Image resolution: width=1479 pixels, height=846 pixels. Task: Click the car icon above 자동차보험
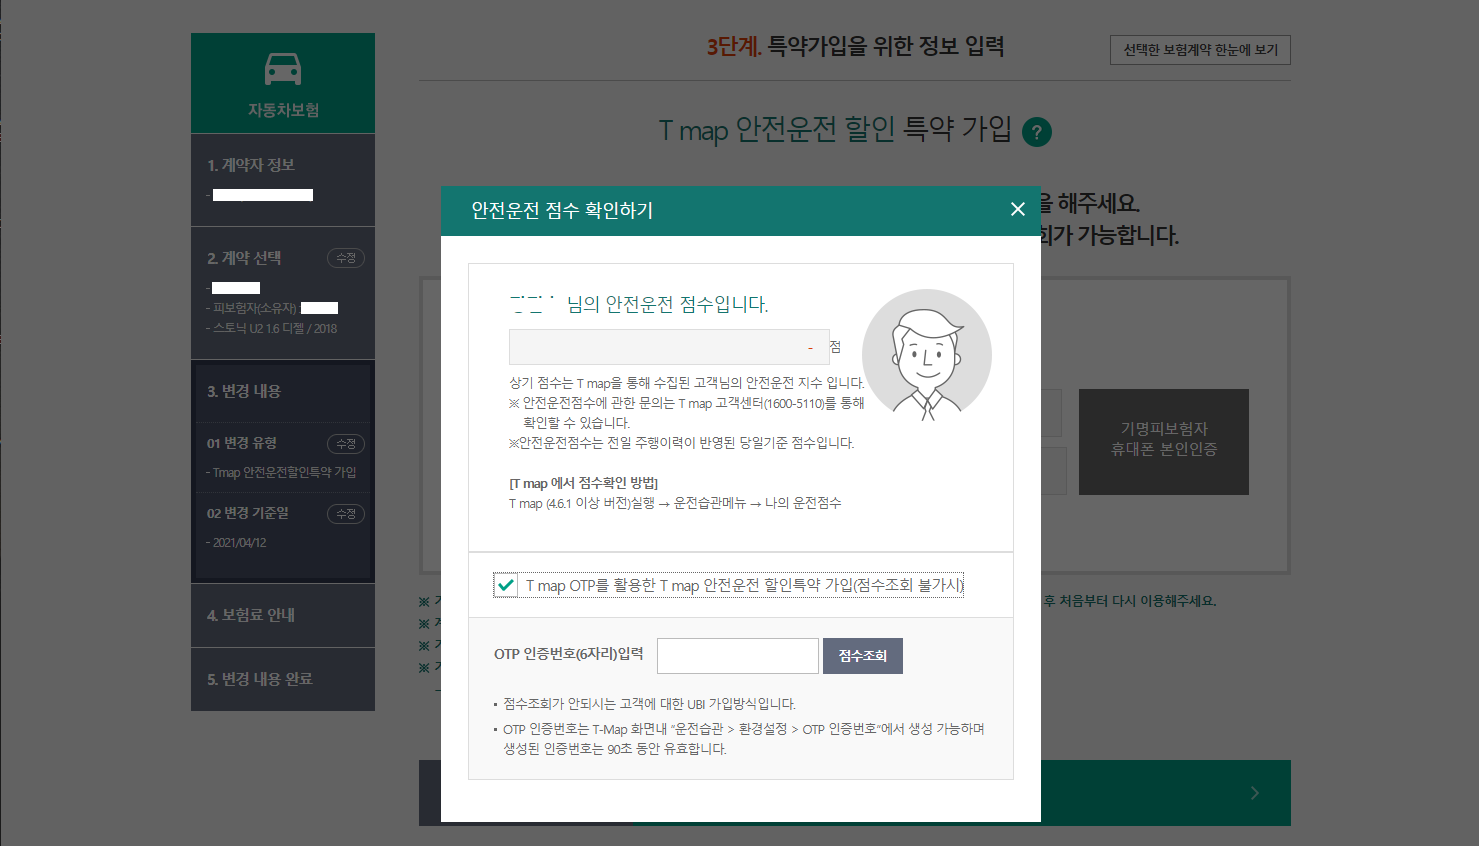click(283, 69)
